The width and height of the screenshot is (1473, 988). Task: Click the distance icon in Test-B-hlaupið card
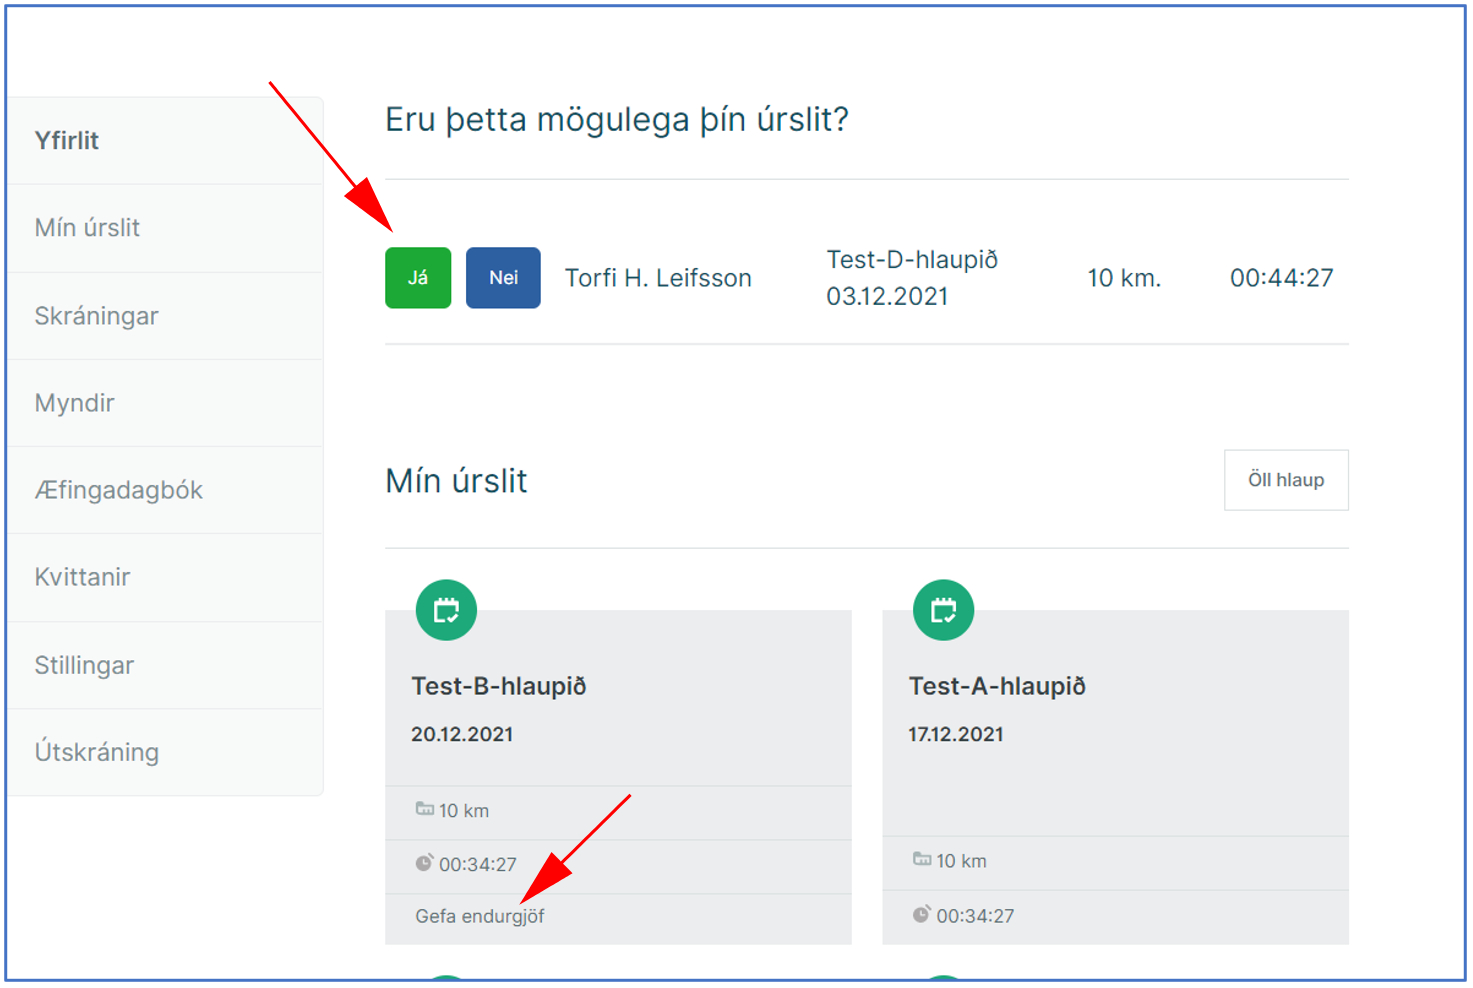pos(425,809)
